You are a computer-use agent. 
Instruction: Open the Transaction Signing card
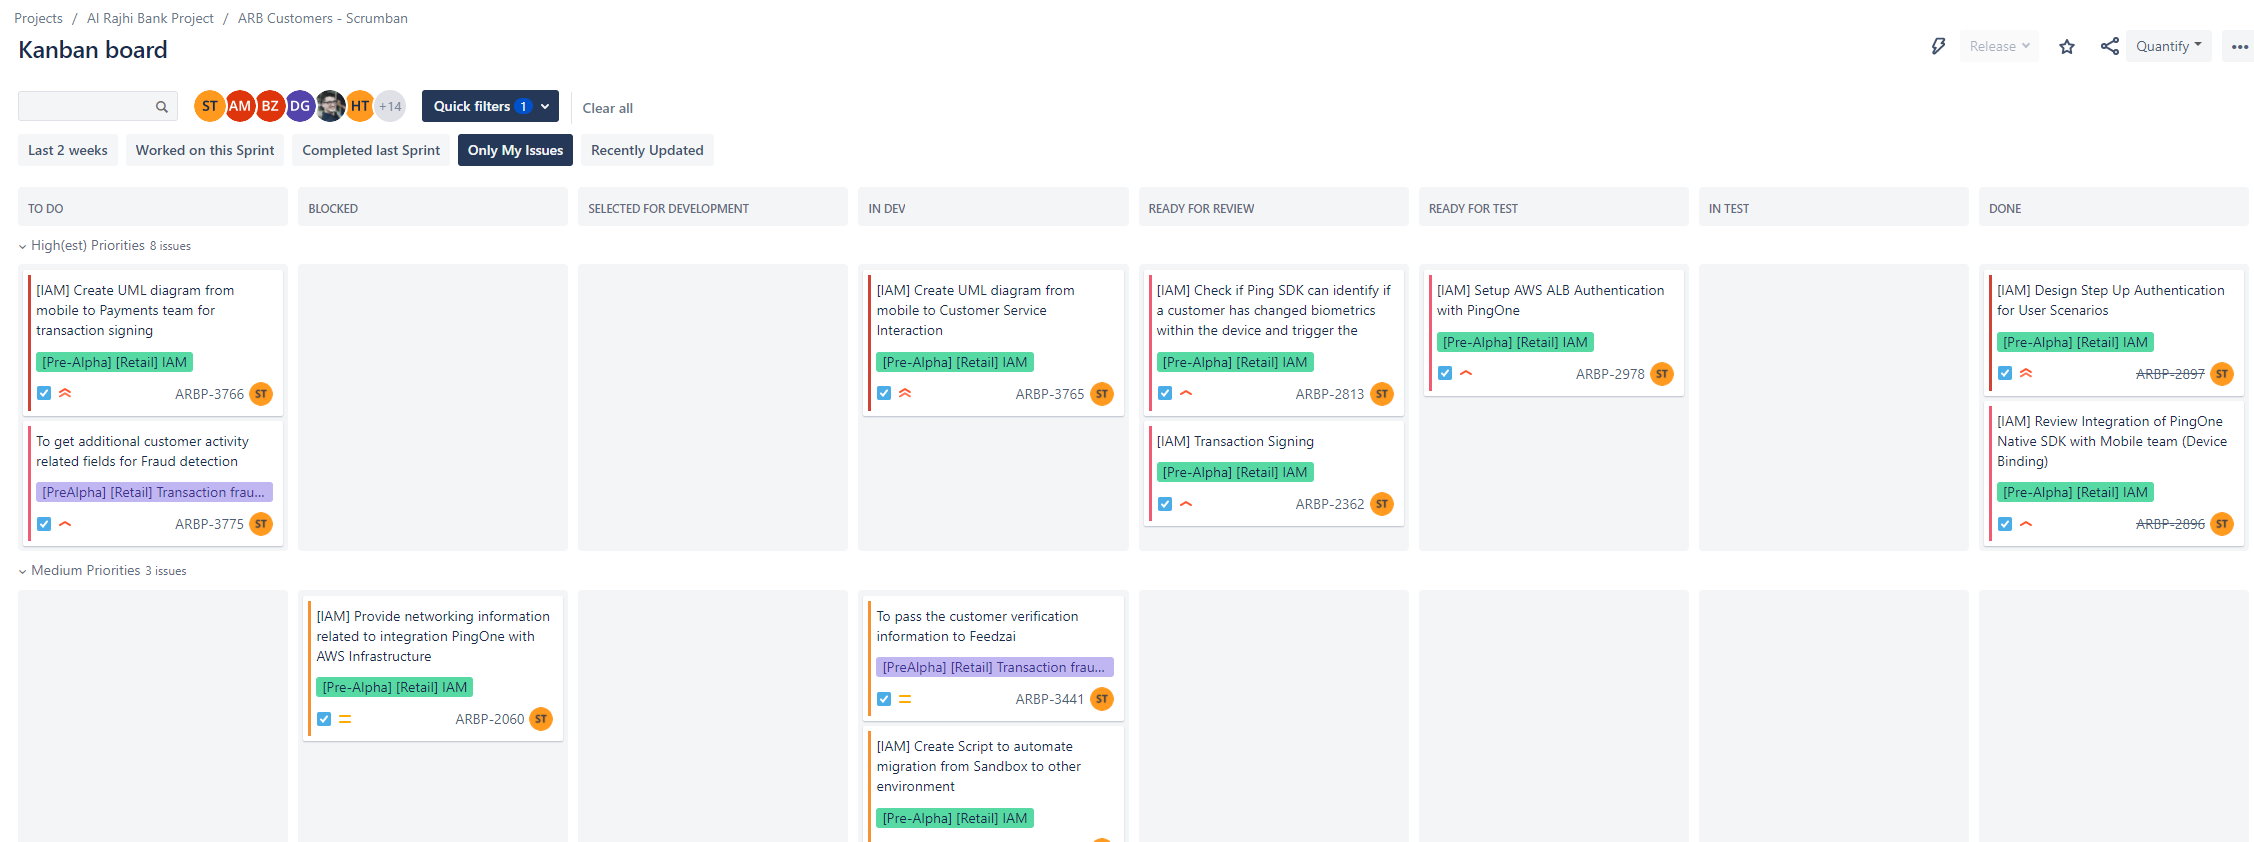coord(1273,473)
